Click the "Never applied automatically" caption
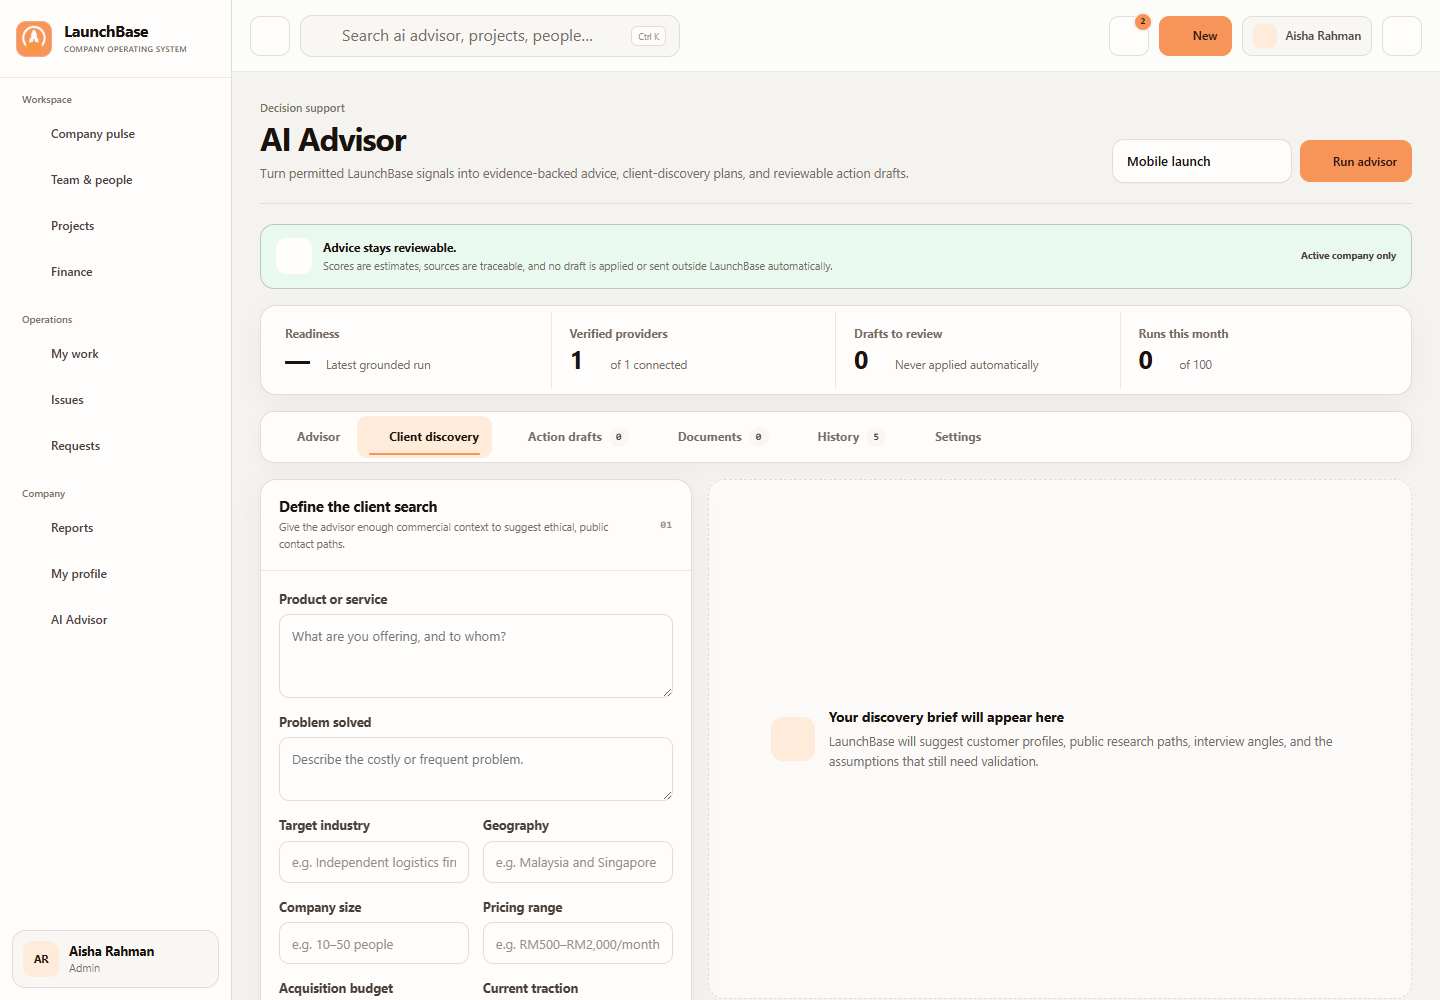Image resolution: width=1440 pixels, height=1000 pixels. pos(967,365)
